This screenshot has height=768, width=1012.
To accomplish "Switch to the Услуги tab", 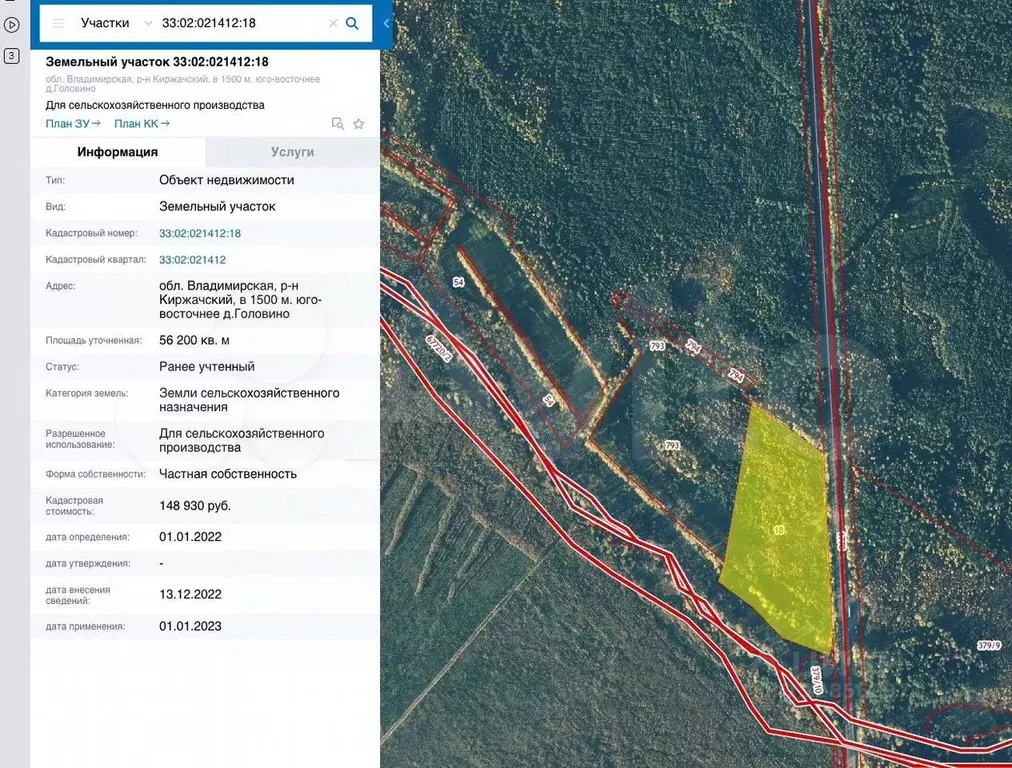I will click(x=292, y=152).
